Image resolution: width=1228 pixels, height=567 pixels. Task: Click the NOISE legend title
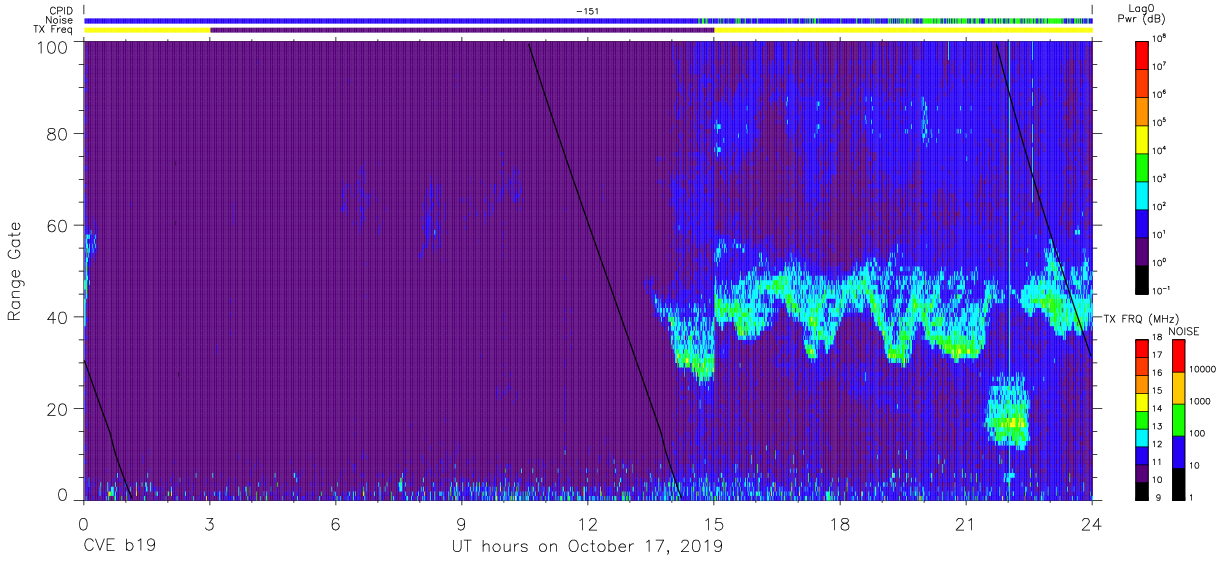pyautogui.click(x=1185, y=331)
